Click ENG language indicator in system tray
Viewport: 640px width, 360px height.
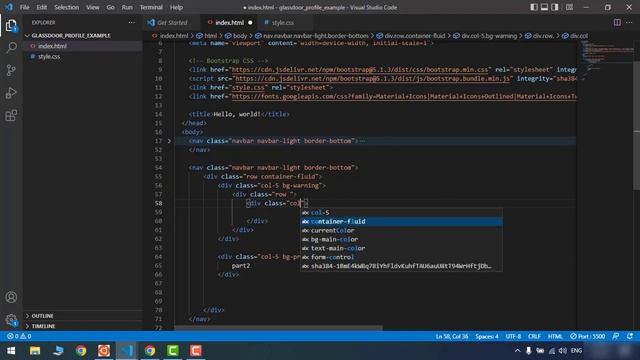[x=576, y=351]
